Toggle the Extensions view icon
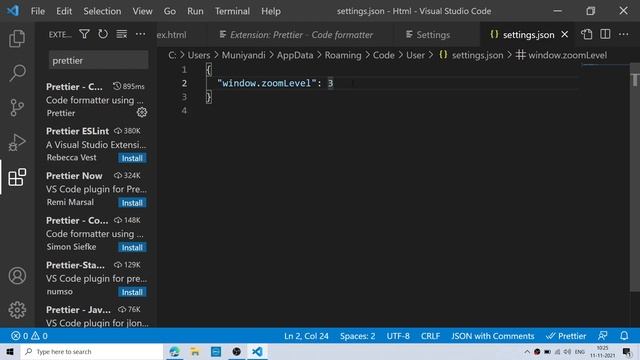 coord(17,177)
